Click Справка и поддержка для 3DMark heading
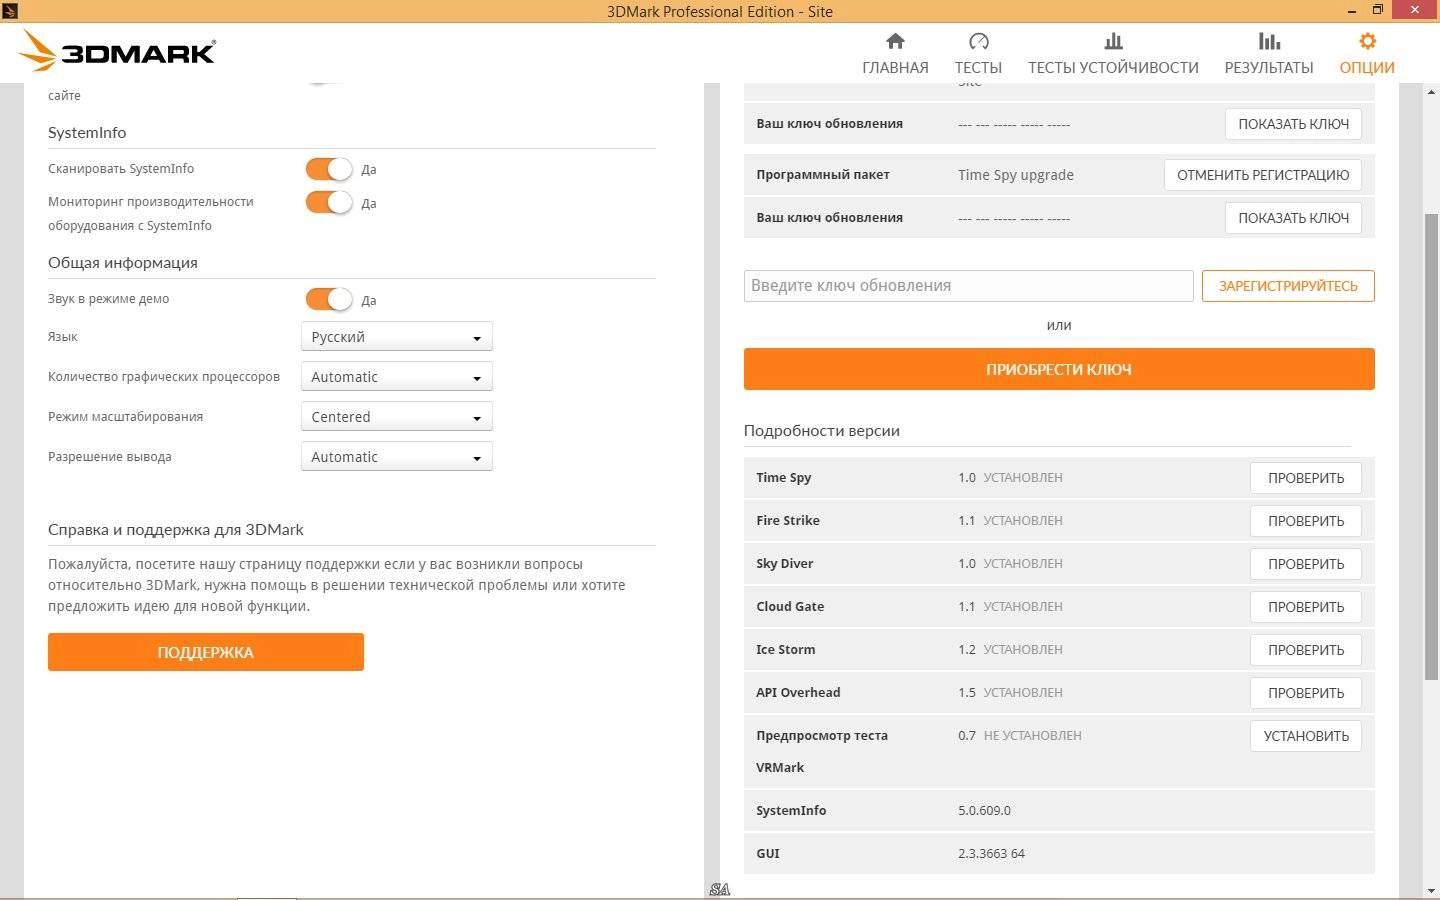Screen dimensions: 1440x900 coord(176,530)
